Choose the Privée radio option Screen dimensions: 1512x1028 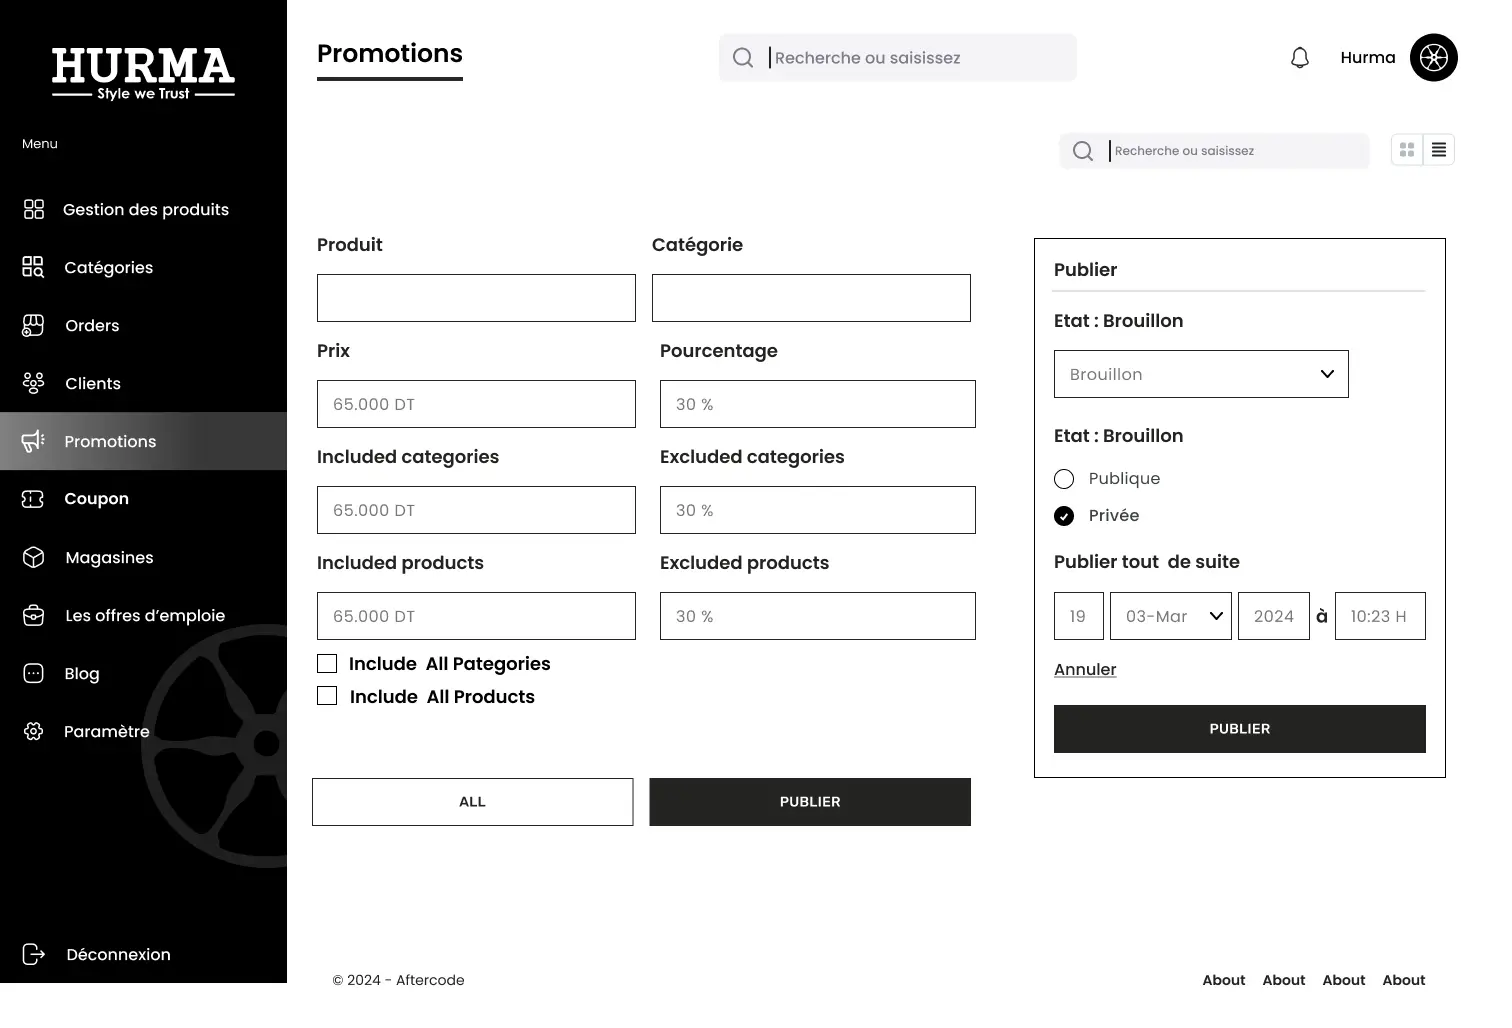tap(1064, 516)
